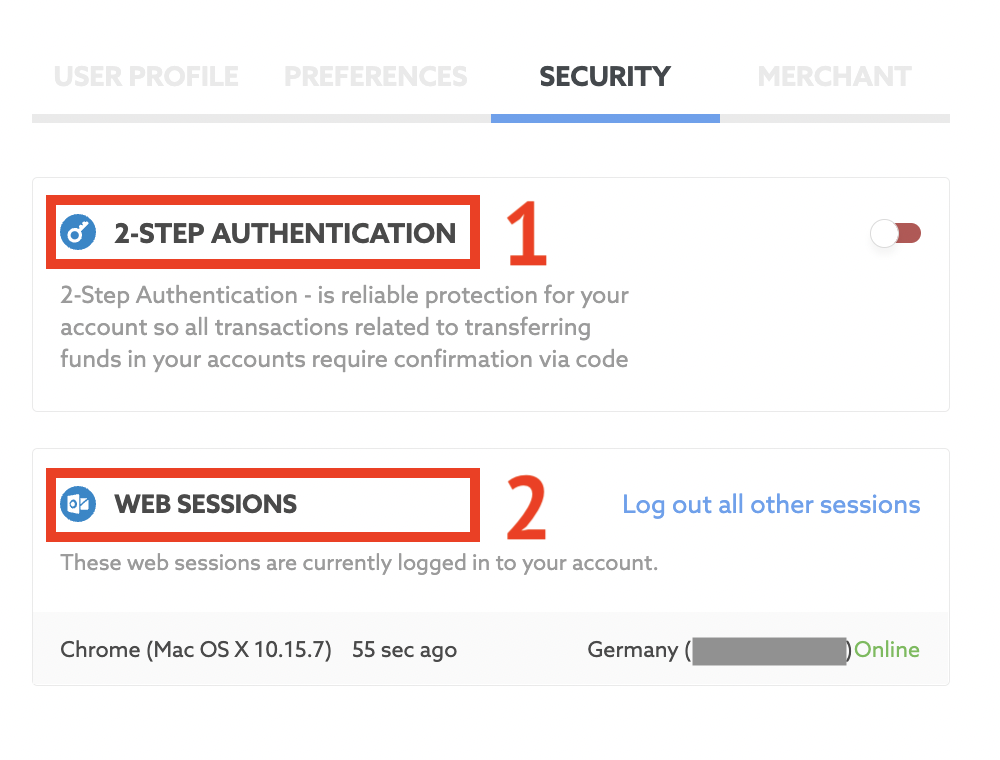Click Log out all other sessions
1000x760 pixels.
coord(771,504)
